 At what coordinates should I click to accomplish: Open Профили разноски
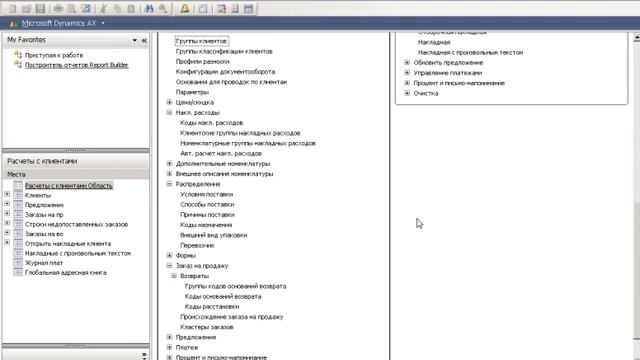point(202,62)
